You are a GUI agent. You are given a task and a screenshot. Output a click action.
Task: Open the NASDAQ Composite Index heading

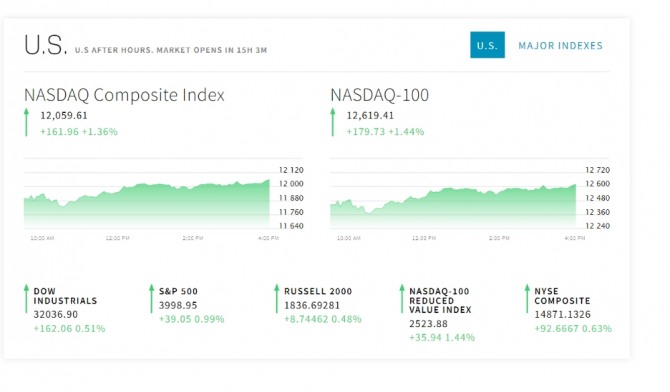tap(124, 95)
